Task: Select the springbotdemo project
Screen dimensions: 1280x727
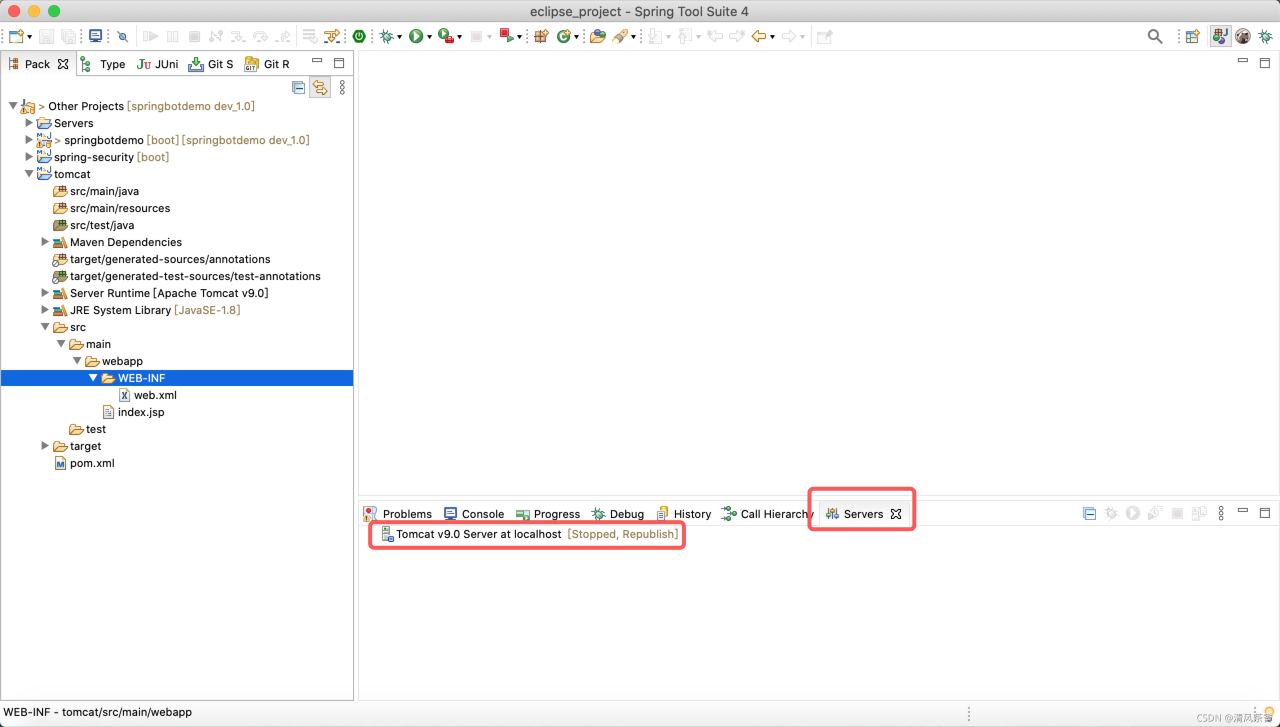Action: coord(104,140)
